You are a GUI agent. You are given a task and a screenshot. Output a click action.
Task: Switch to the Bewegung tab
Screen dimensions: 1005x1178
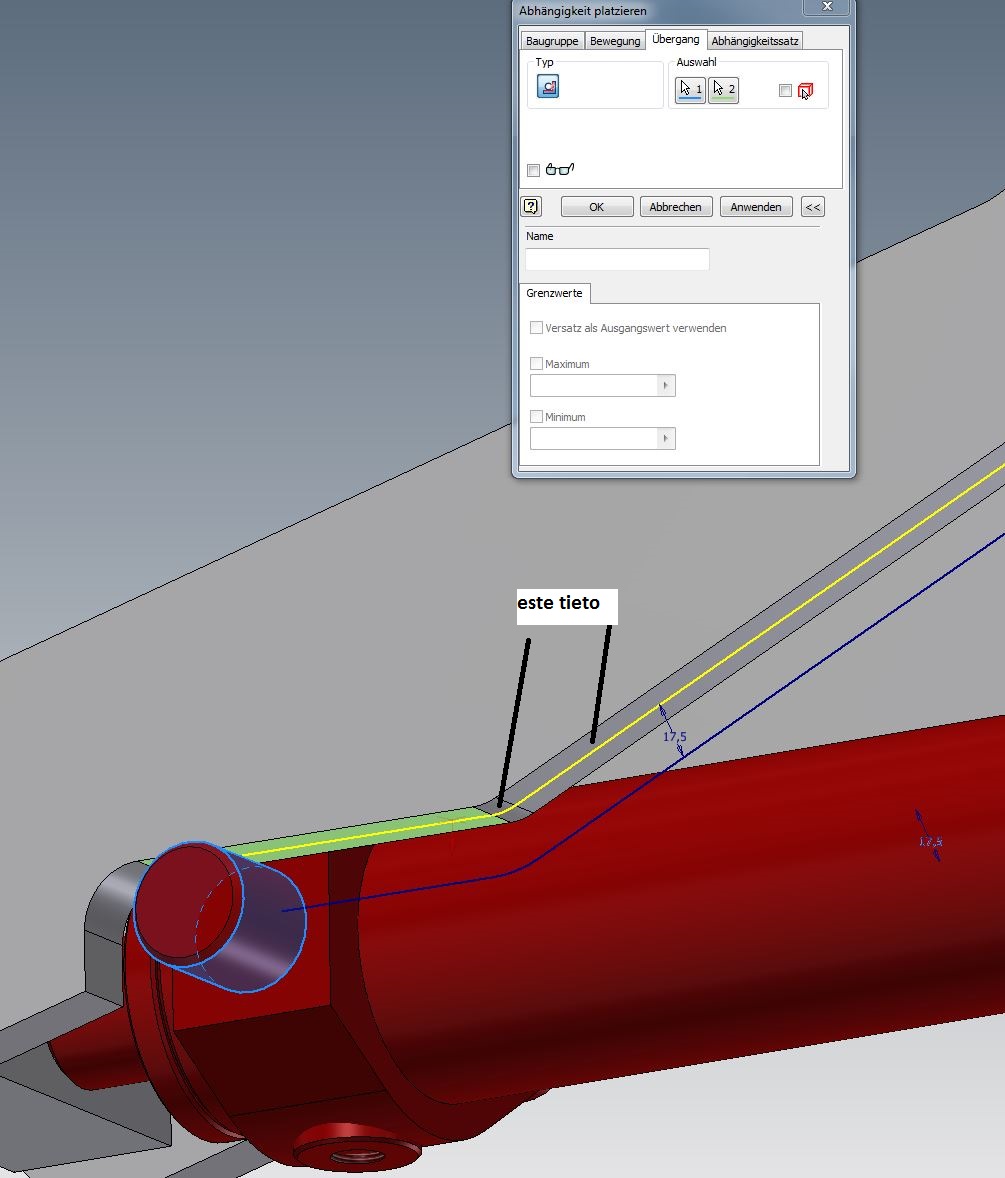point(615,41)
